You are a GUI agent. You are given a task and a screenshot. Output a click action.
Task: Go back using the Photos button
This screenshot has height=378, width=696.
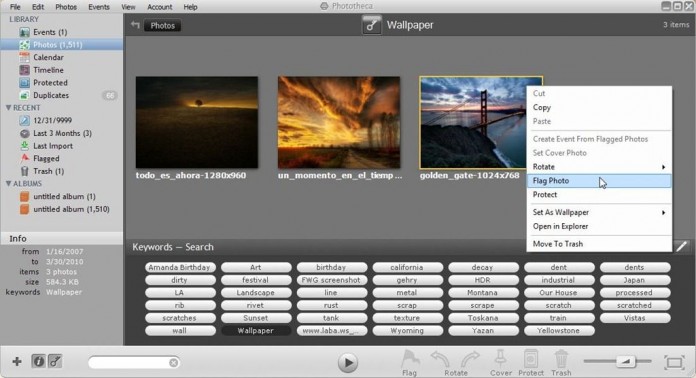pyautogui.click(x=162, y=26)
